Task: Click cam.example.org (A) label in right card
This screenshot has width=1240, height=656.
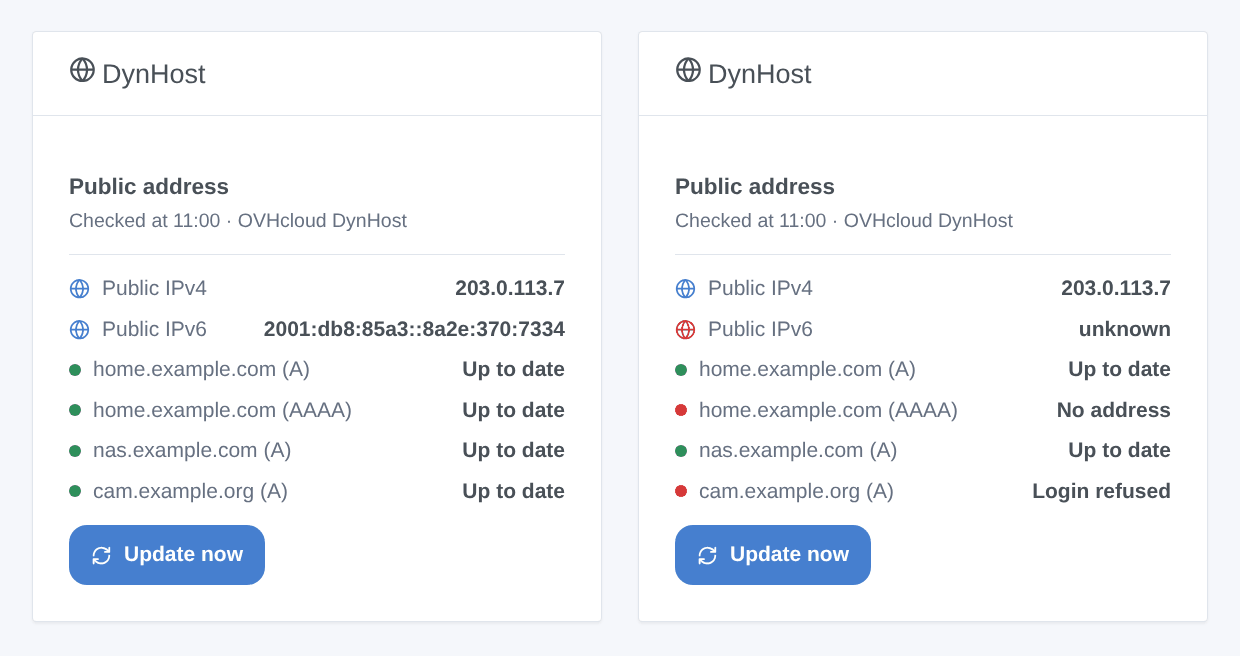Action: (x=796, y=491)
